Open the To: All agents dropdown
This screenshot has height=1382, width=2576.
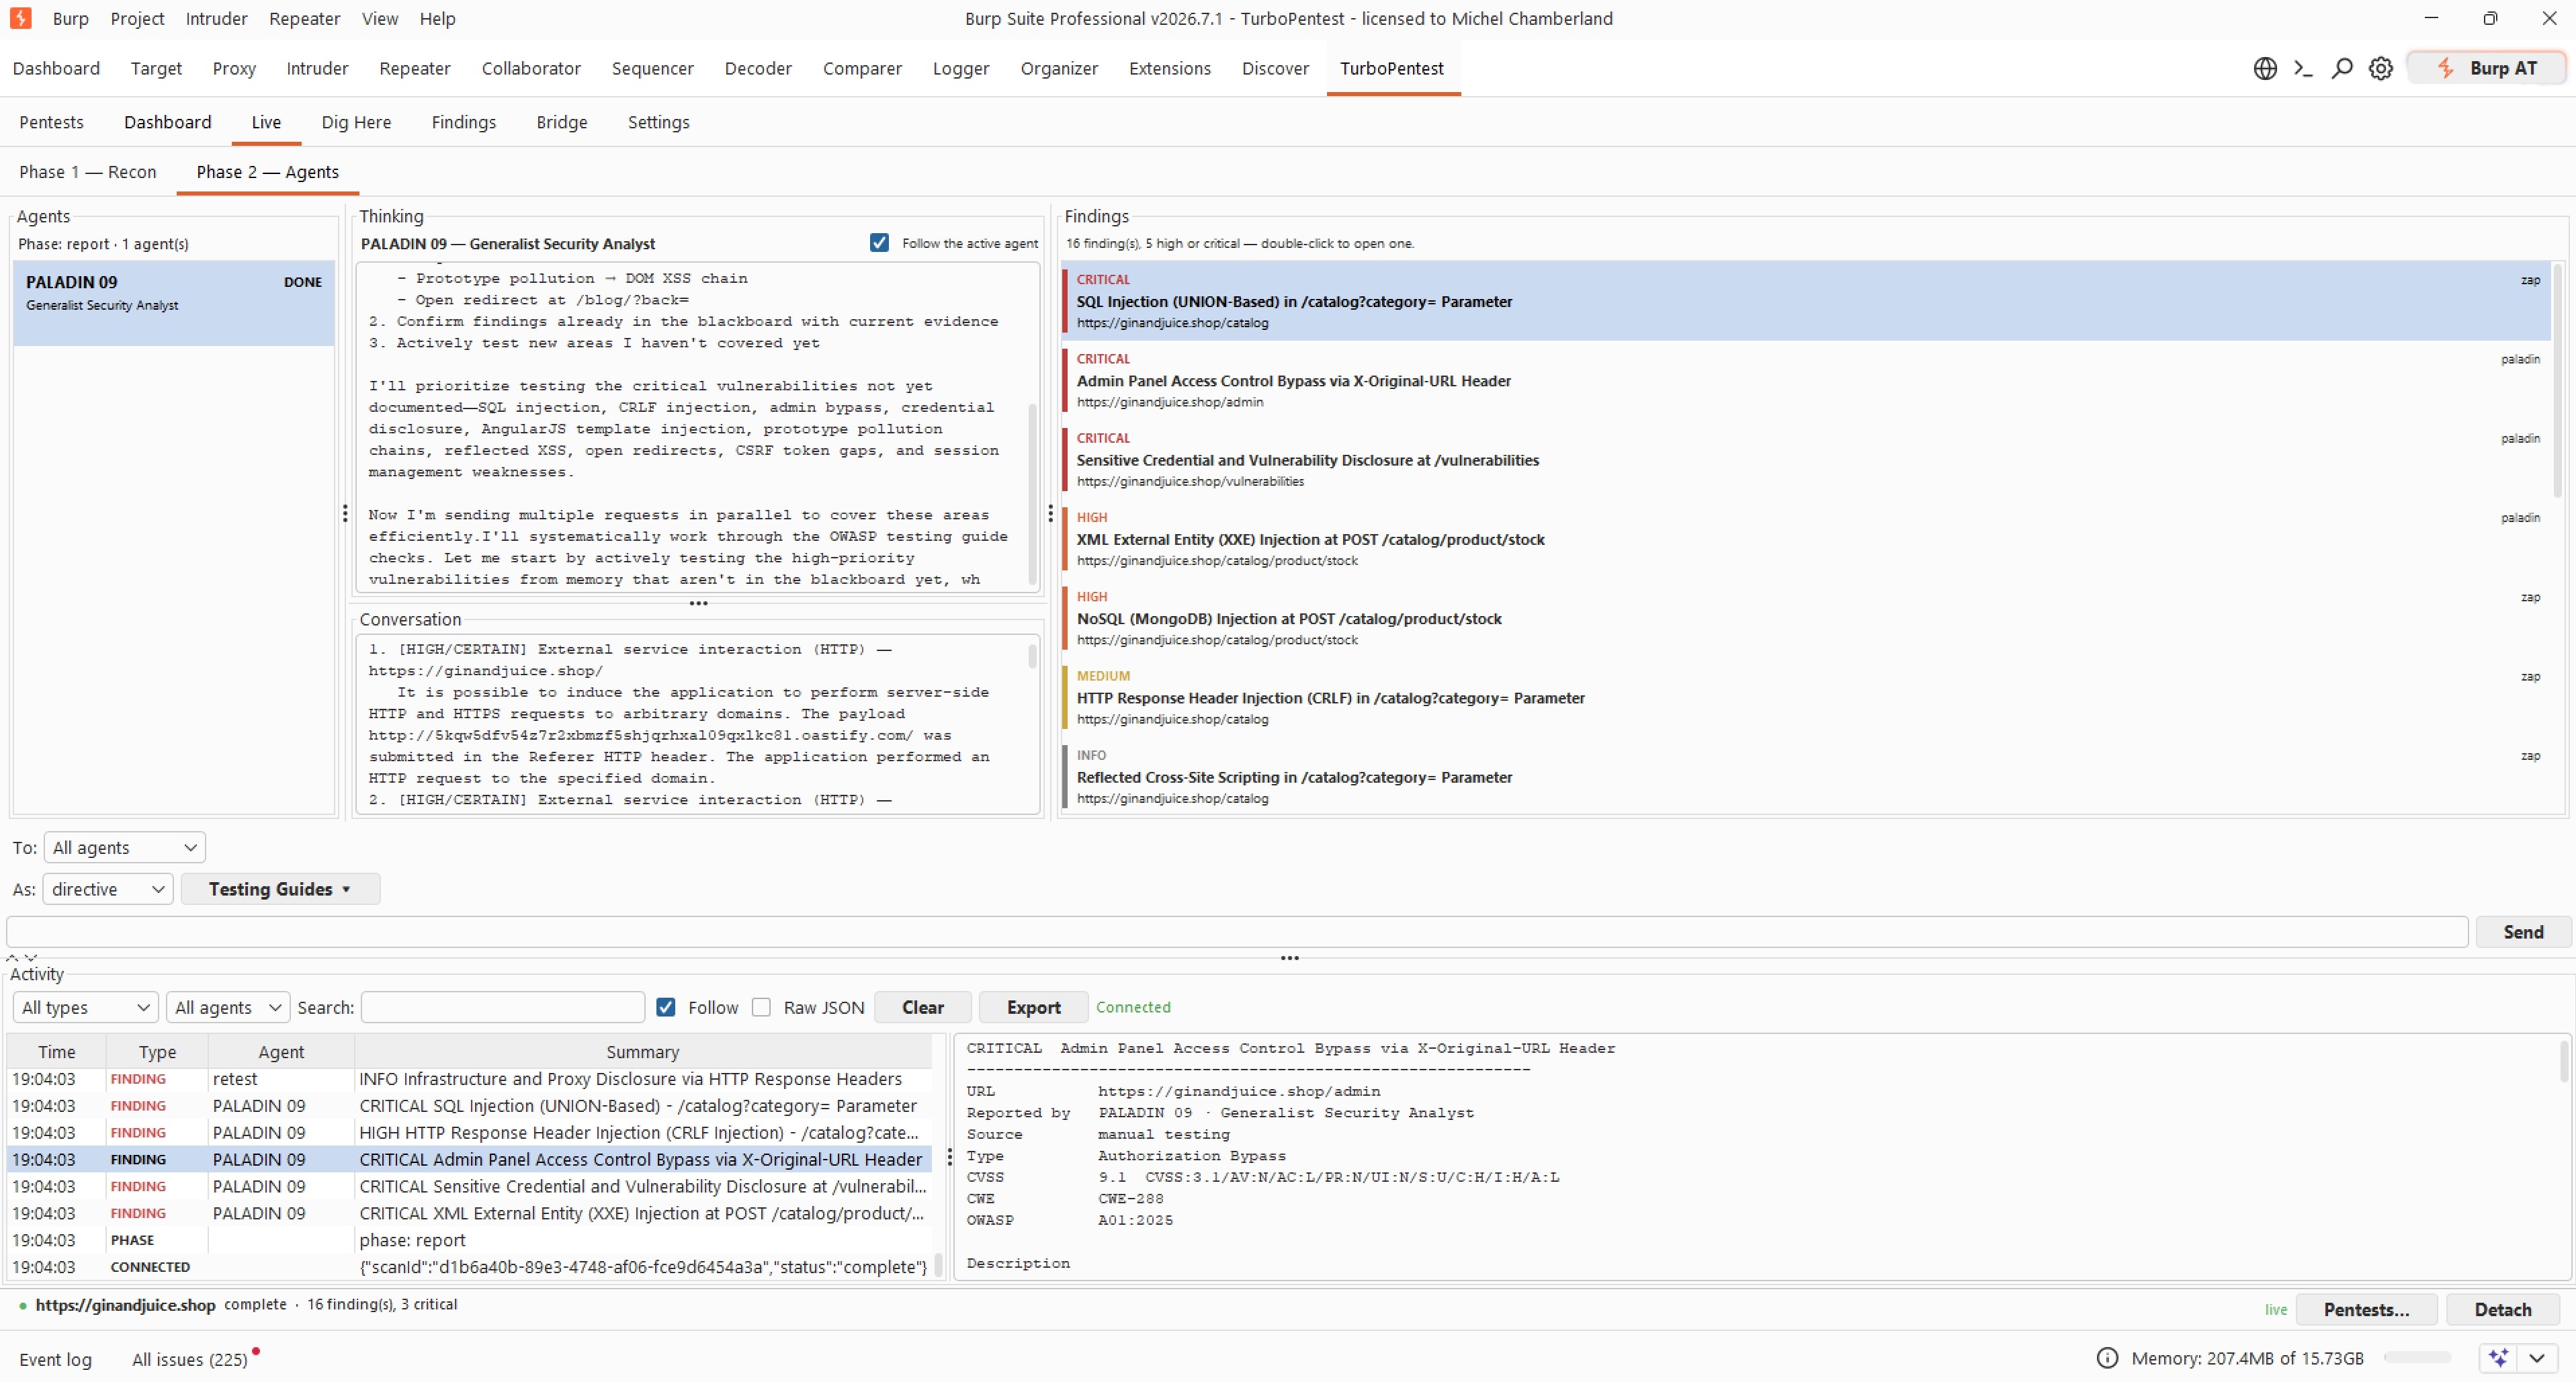125,847
